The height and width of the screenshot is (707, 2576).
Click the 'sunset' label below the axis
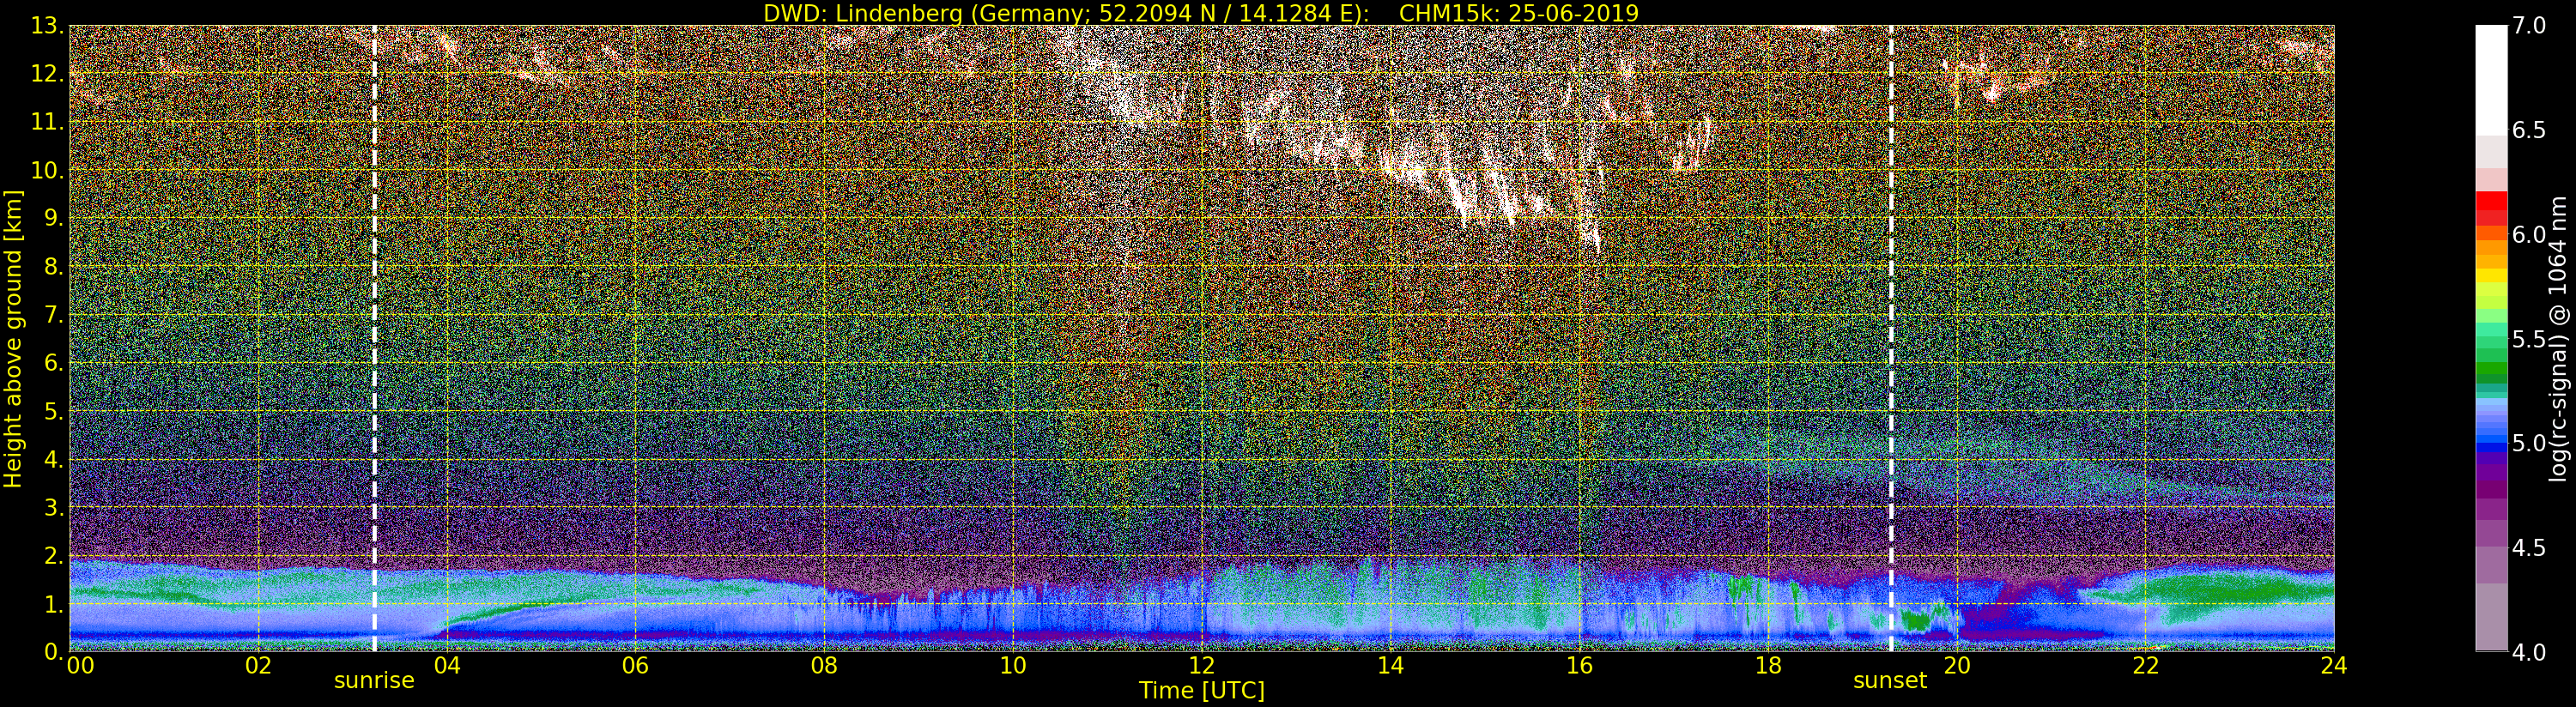pos(1890,680)
